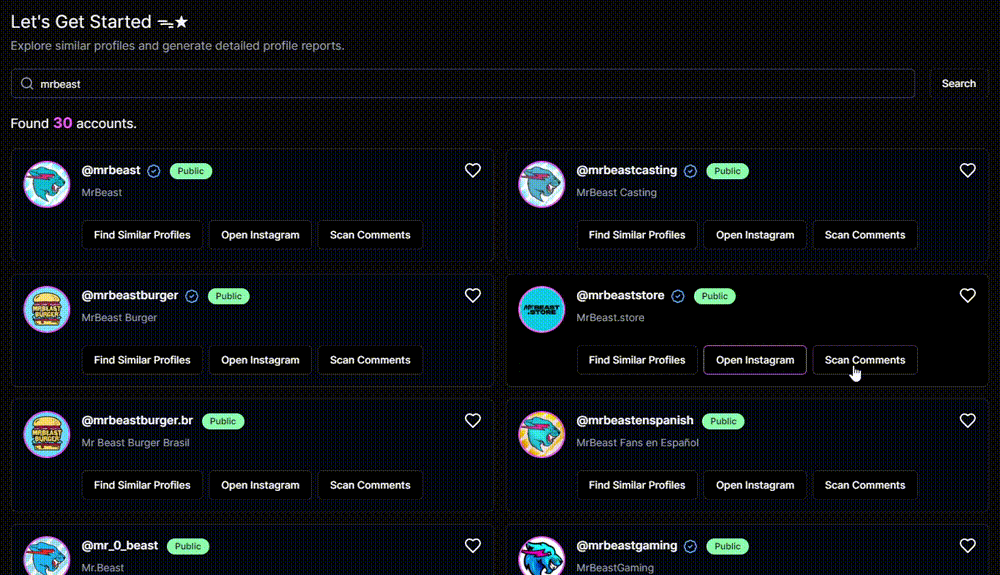This screenshot has width=1000, height=575.
Task: Click the verified badge next to @mrbeast
Action: 154,171
